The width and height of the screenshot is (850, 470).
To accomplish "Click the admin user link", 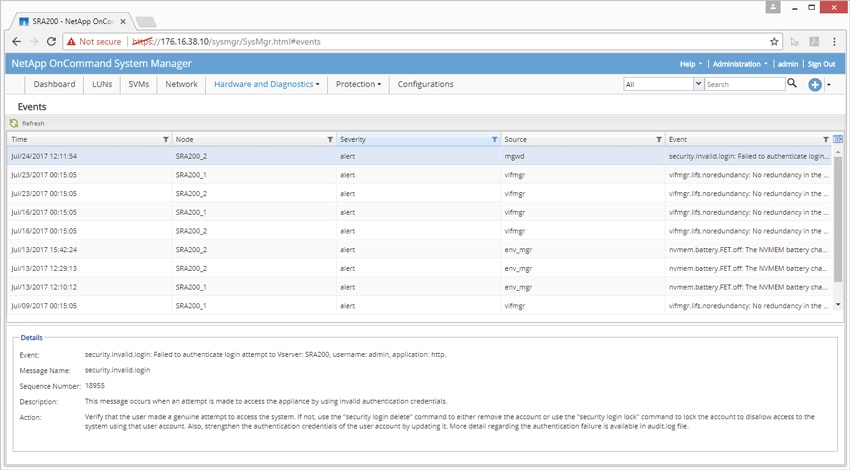I will (788, 64).
